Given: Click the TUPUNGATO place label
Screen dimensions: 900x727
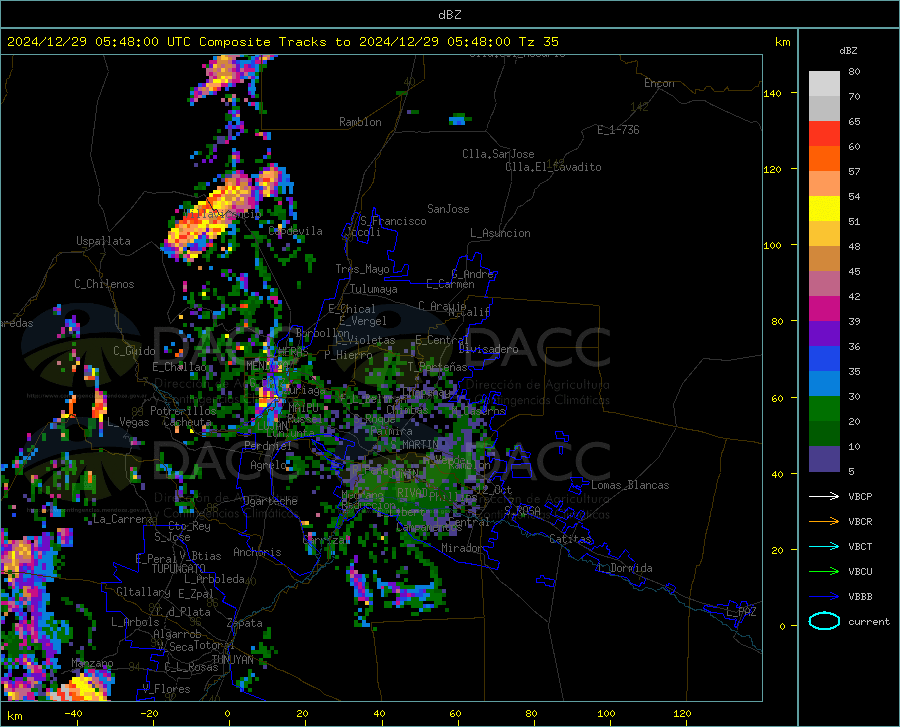Looking at the screenshot, I should [179, 569].
